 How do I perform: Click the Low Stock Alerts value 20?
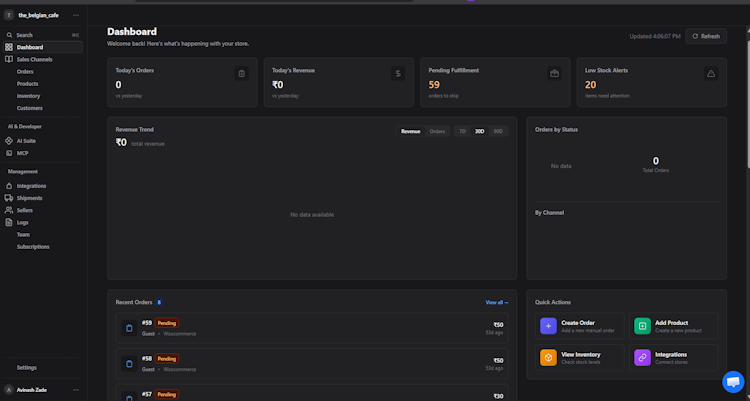click(x=591, y=85)
